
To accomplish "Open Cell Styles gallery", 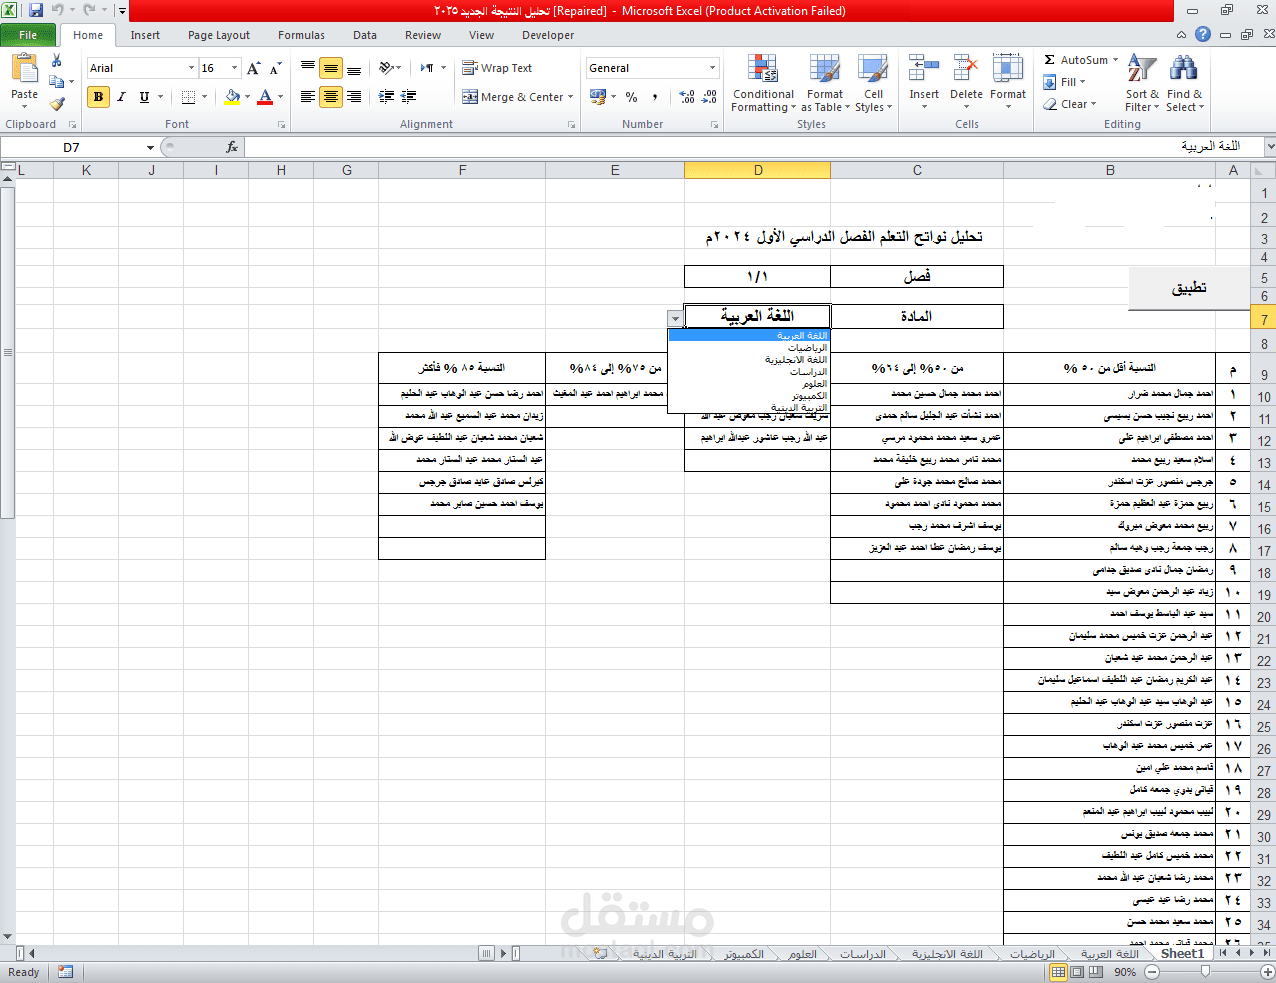I will (x=873, y=84).
